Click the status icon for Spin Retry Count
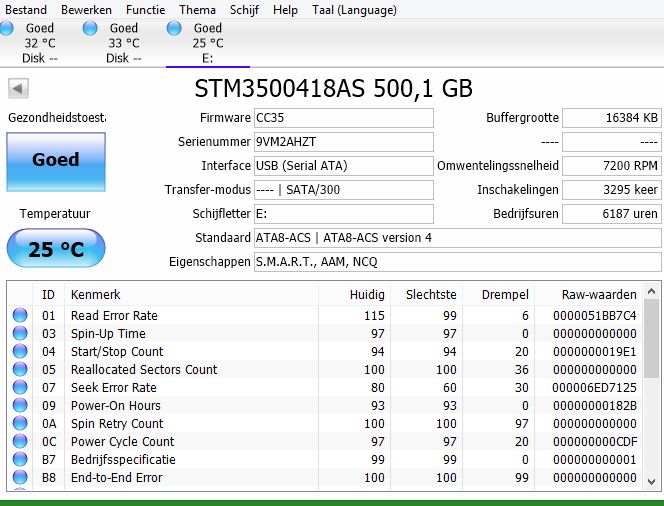 [x=20, y=423]
